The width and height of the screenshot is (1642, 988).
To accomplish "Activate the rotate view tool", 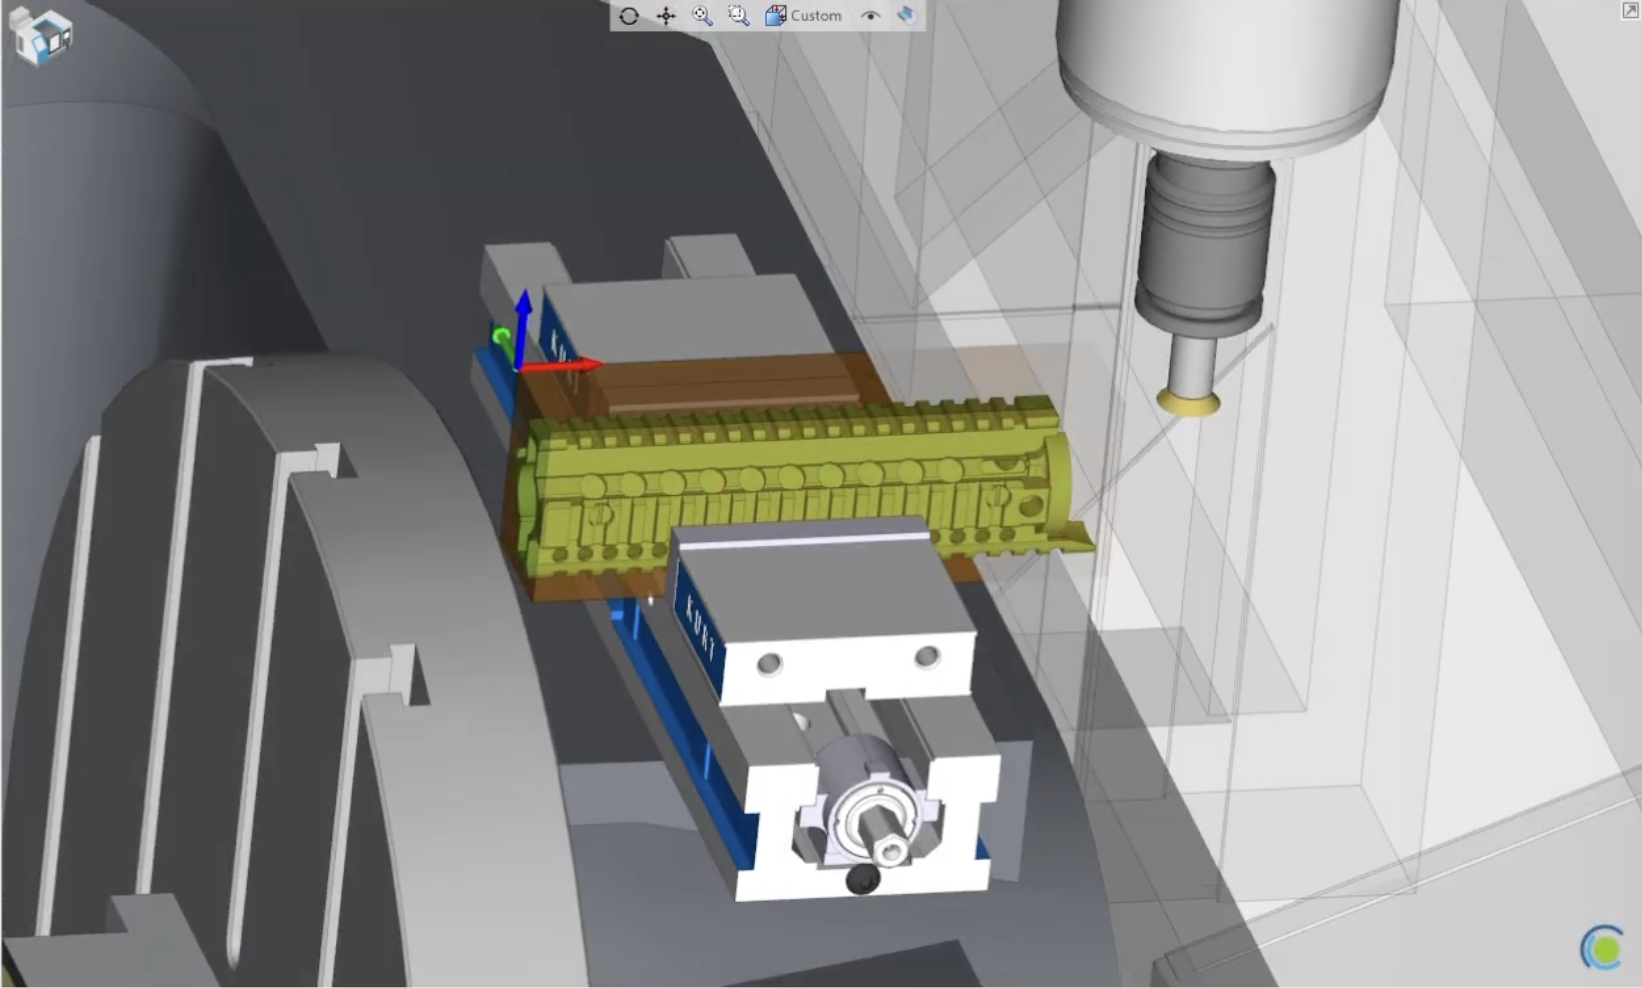I will 629,16.
